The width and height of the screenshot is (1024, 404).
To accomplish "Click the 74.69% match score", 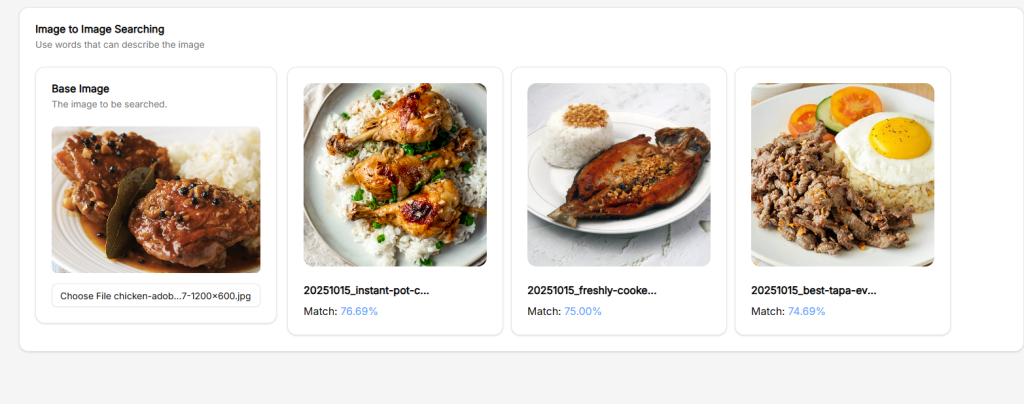I will pyautogui.click(x=807, y=311).
